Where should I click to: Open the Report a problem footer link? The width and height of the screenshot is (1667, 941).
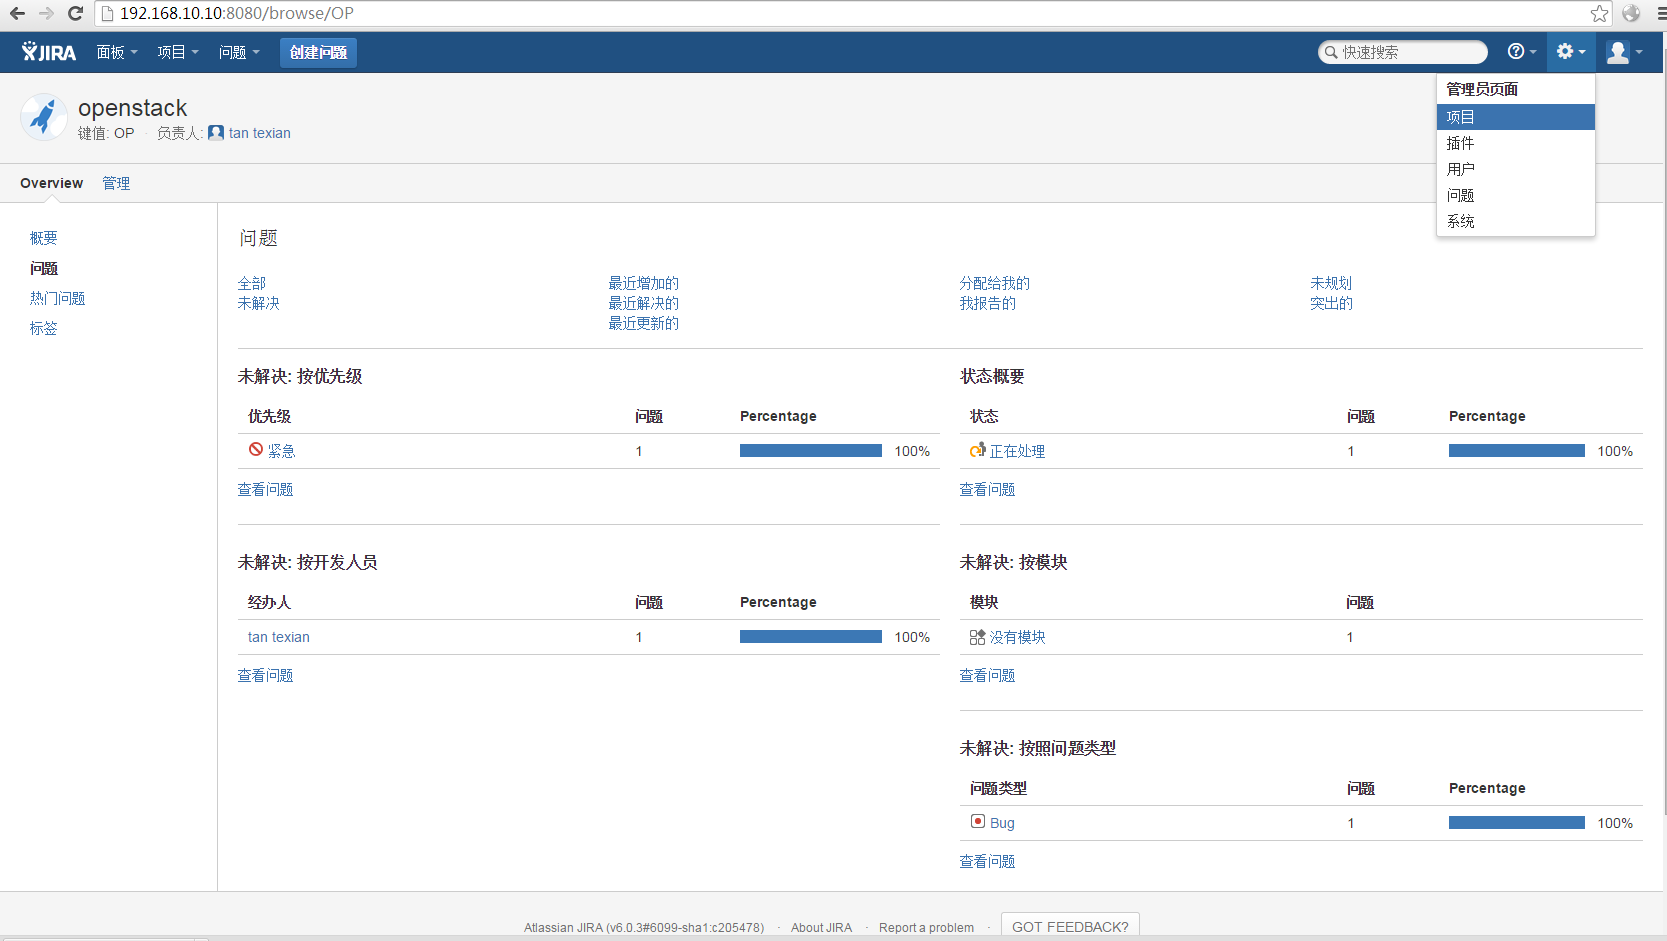[926, 928]
